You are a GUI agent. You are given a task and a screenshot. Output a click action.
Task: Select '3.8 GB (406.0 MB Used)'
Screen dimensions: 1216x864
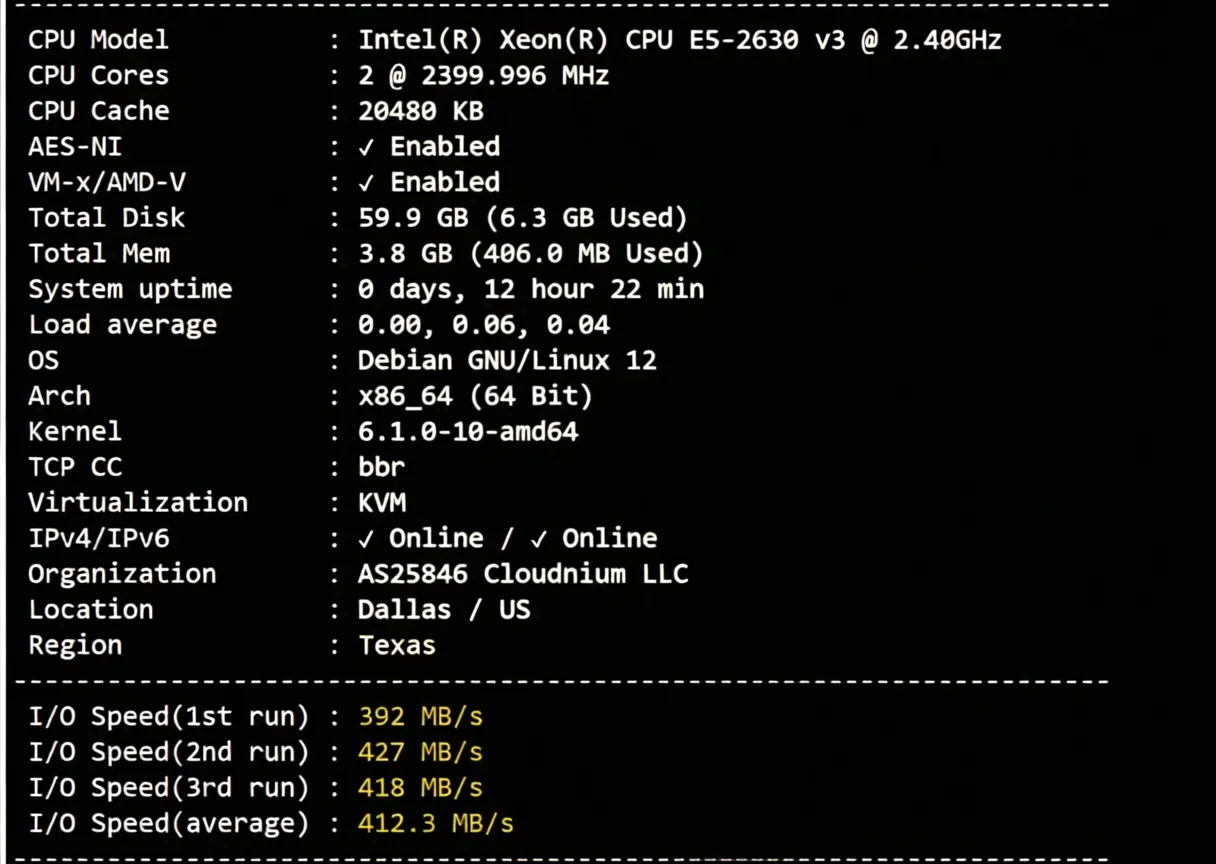coord(531,254)
